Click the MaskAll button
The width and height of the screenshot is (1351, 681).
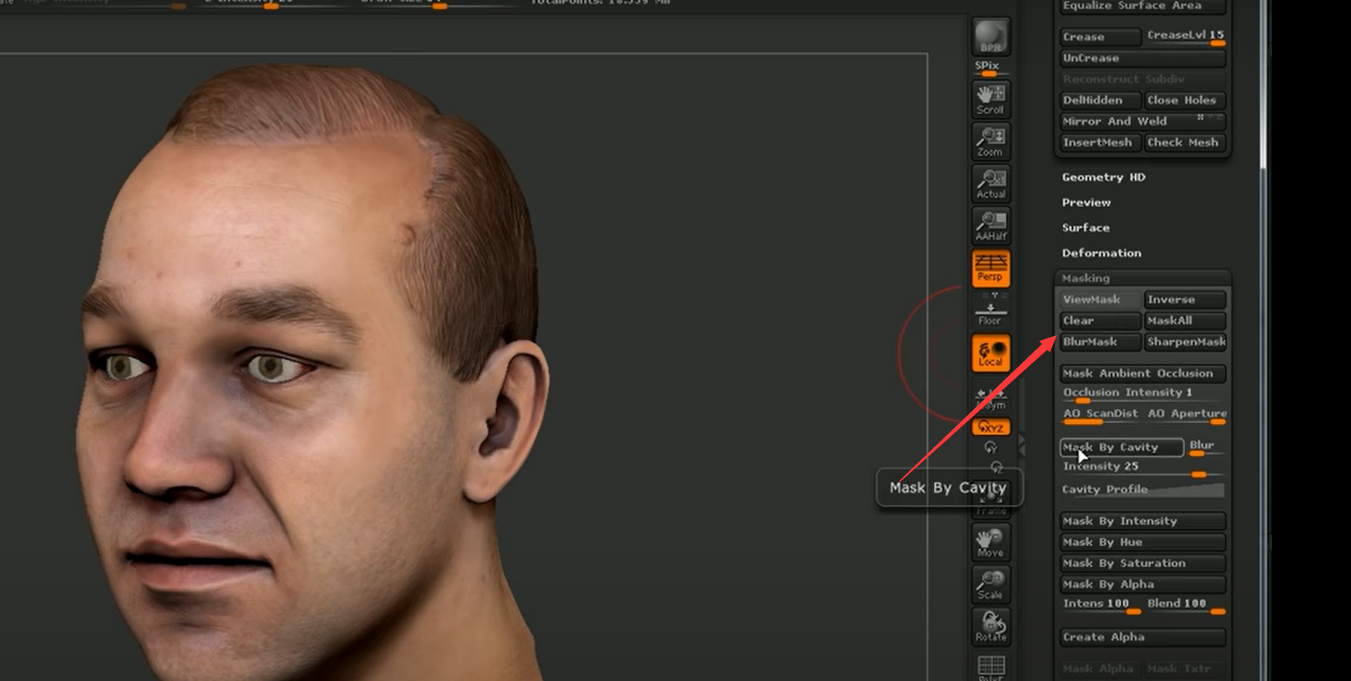click(x=1185, y=321)
